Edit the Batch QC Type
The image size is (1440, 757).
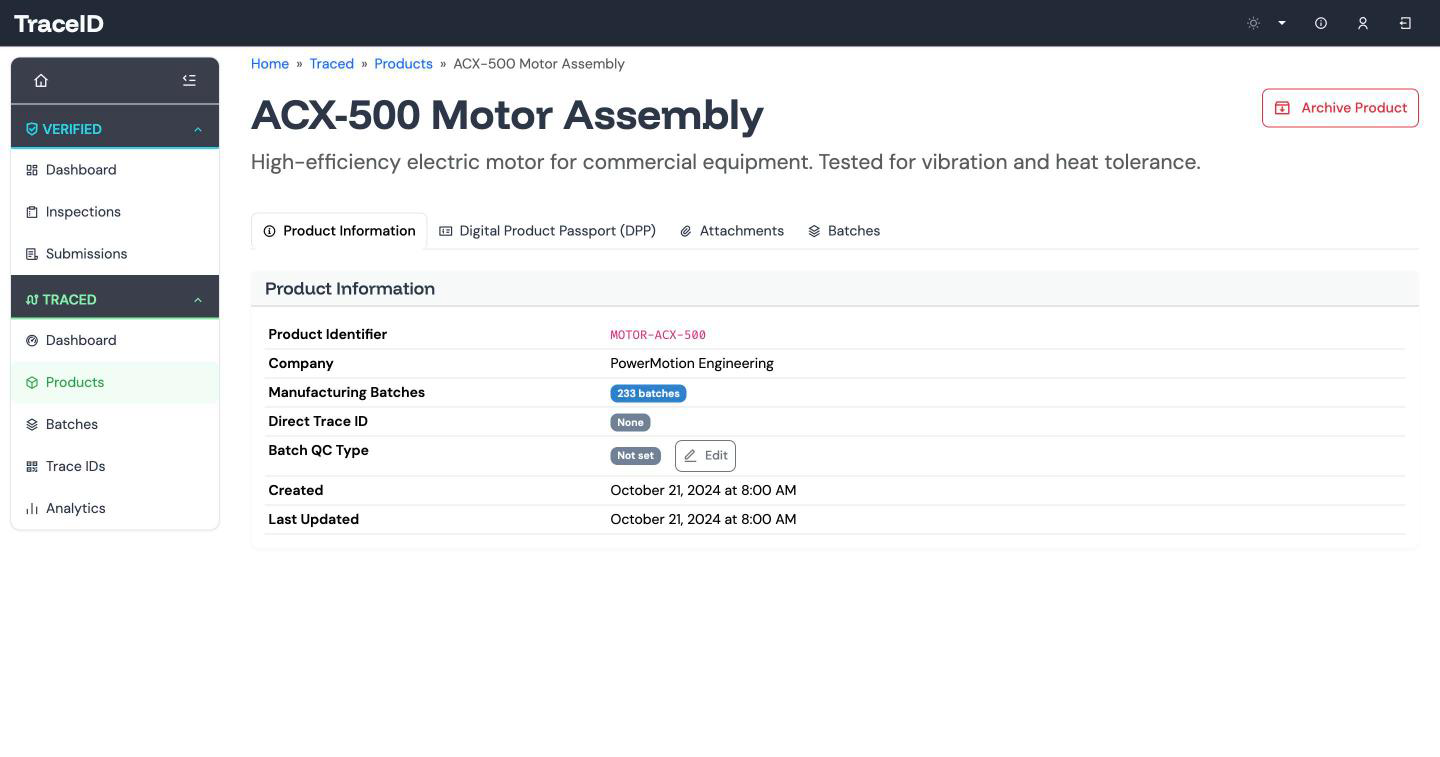click(705, 456)
